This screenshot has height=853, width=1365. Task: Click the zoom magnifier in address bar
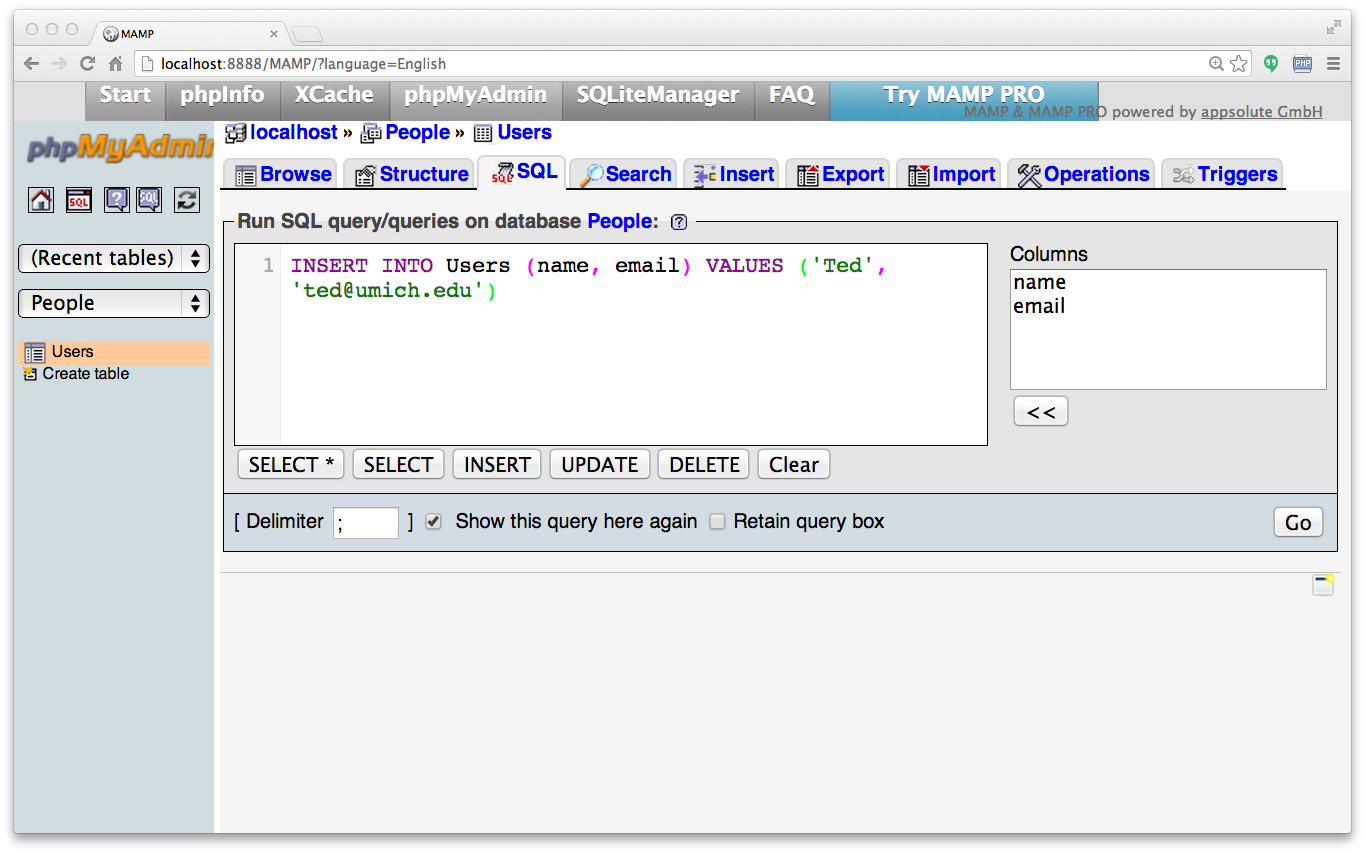click(x=1216, y=64)
